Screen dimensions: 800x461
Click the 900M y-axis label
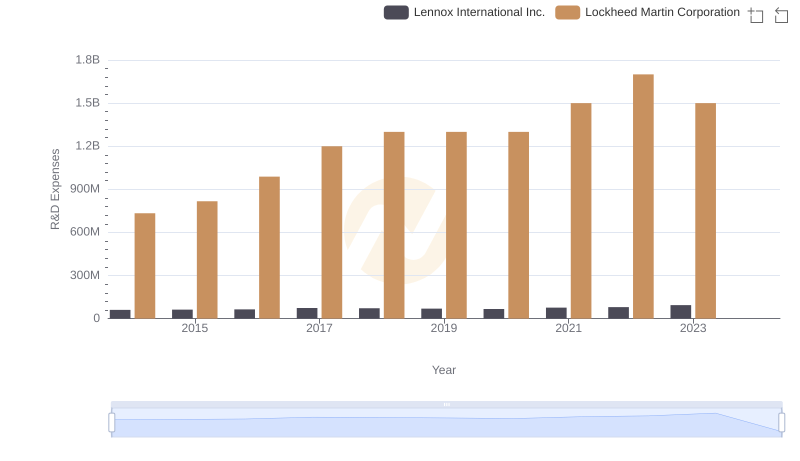(85, 189)
